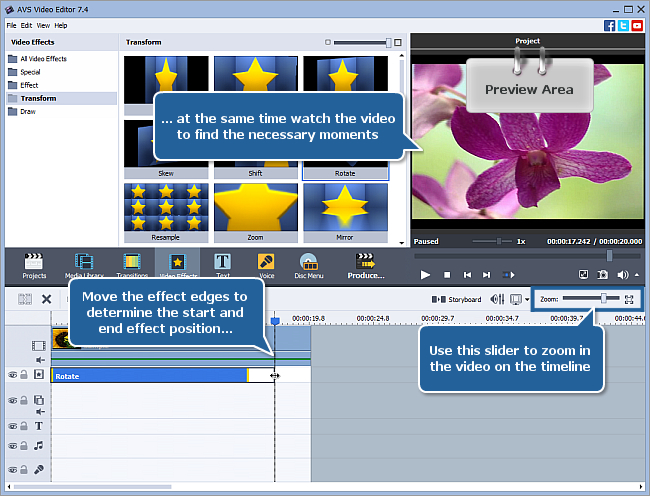This screenshot has height=496, width=650.
Task: Jump to next scene in preview
Action: (509, 275)
